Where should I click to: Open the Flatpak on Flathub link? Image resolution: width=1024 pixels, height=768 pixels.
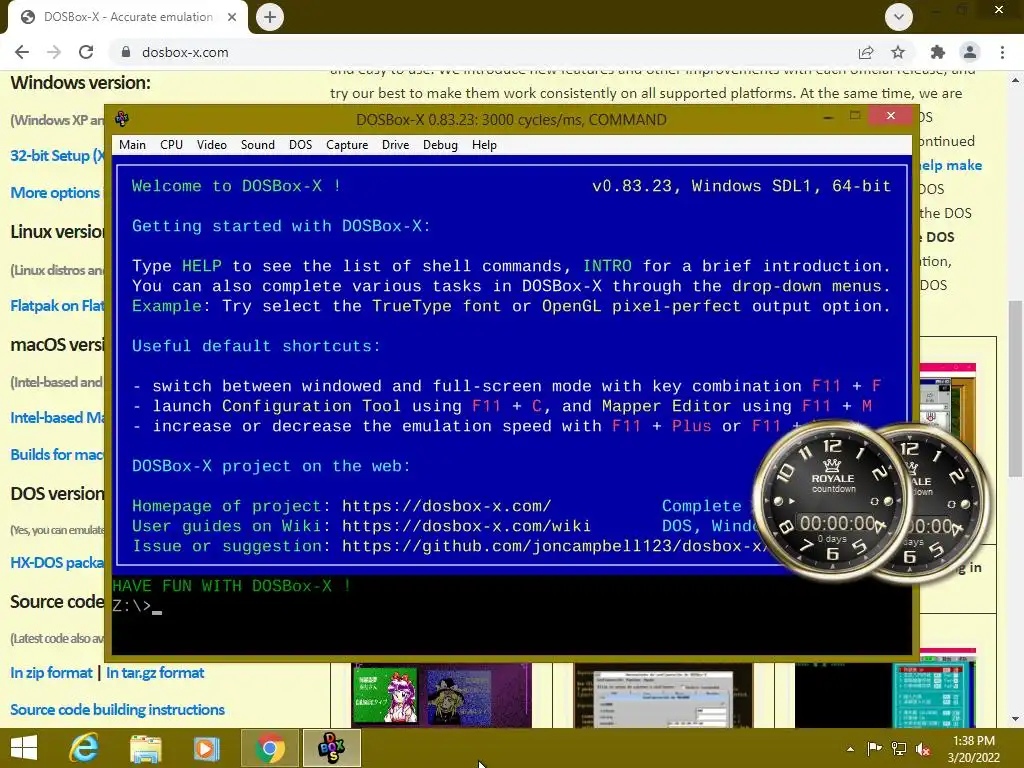pyautogui.click(x=57, y=306)
